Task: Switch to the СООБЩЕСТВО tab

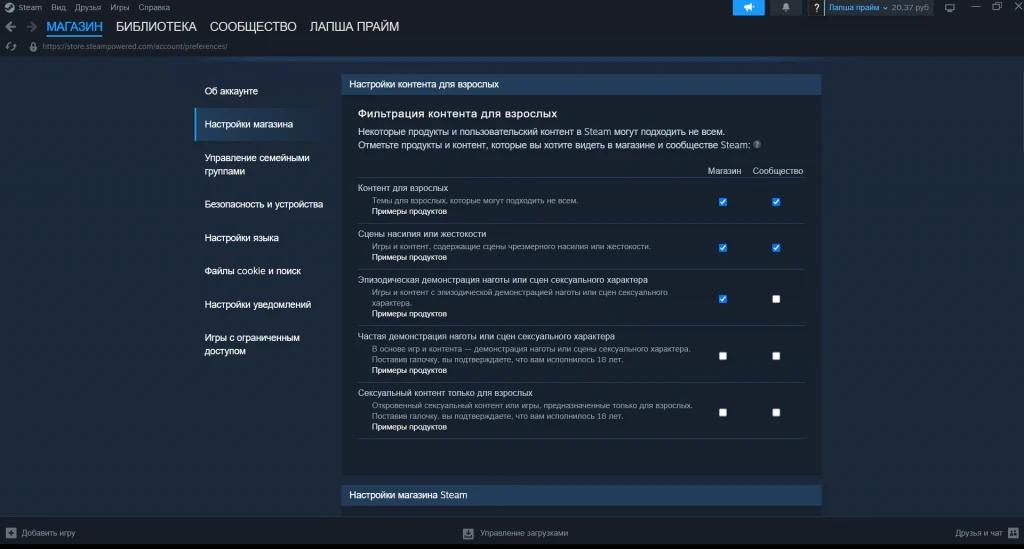Action: (253, 27)
